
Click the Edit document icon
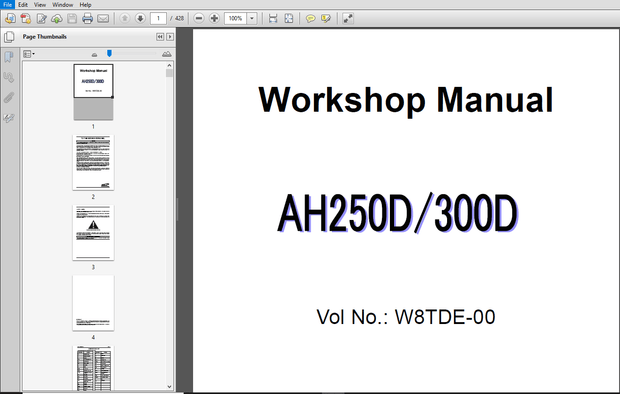(x=41, y=18)
